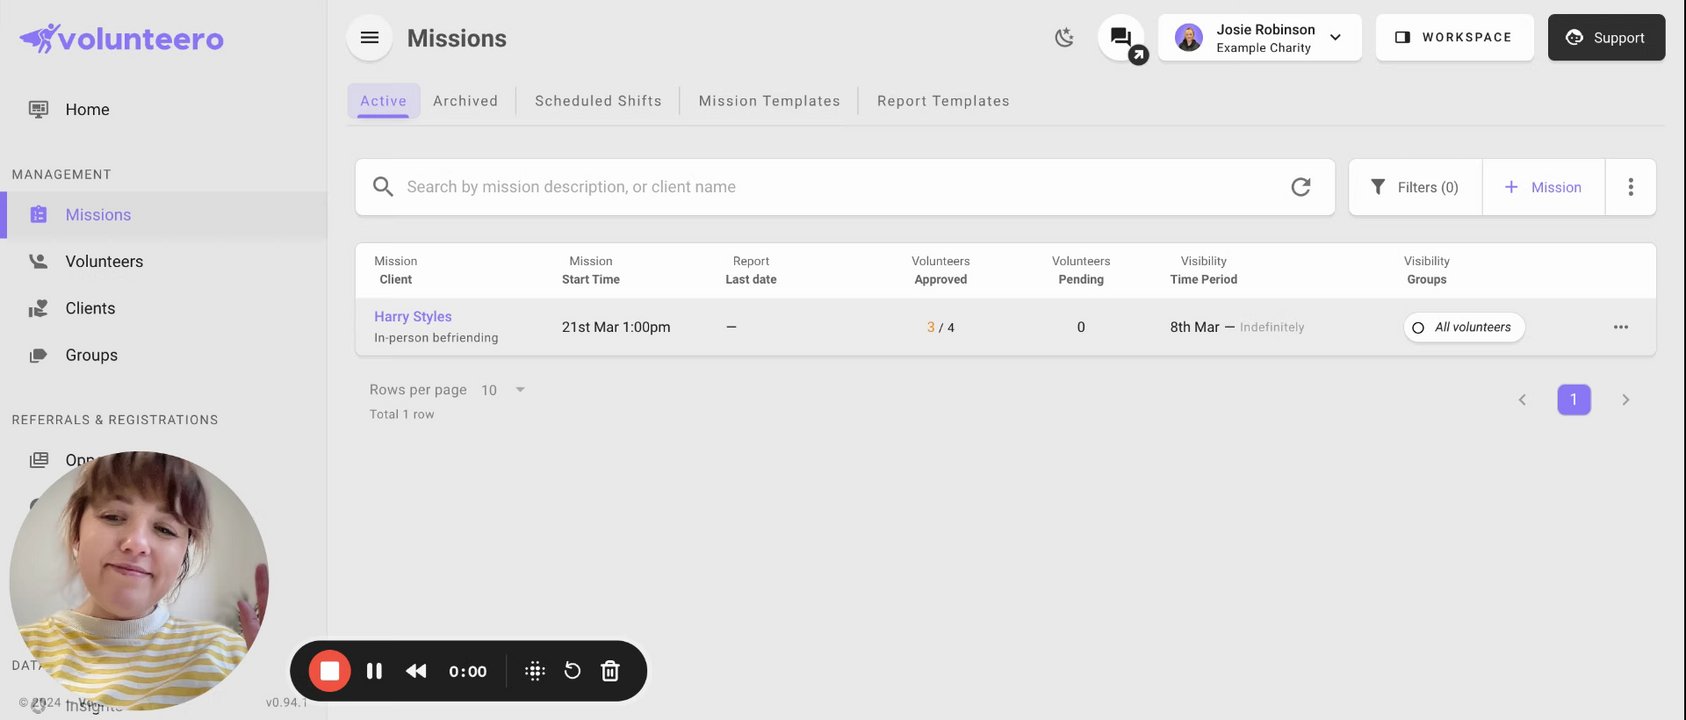Open the Mission Templates tab

pos(769,101)
